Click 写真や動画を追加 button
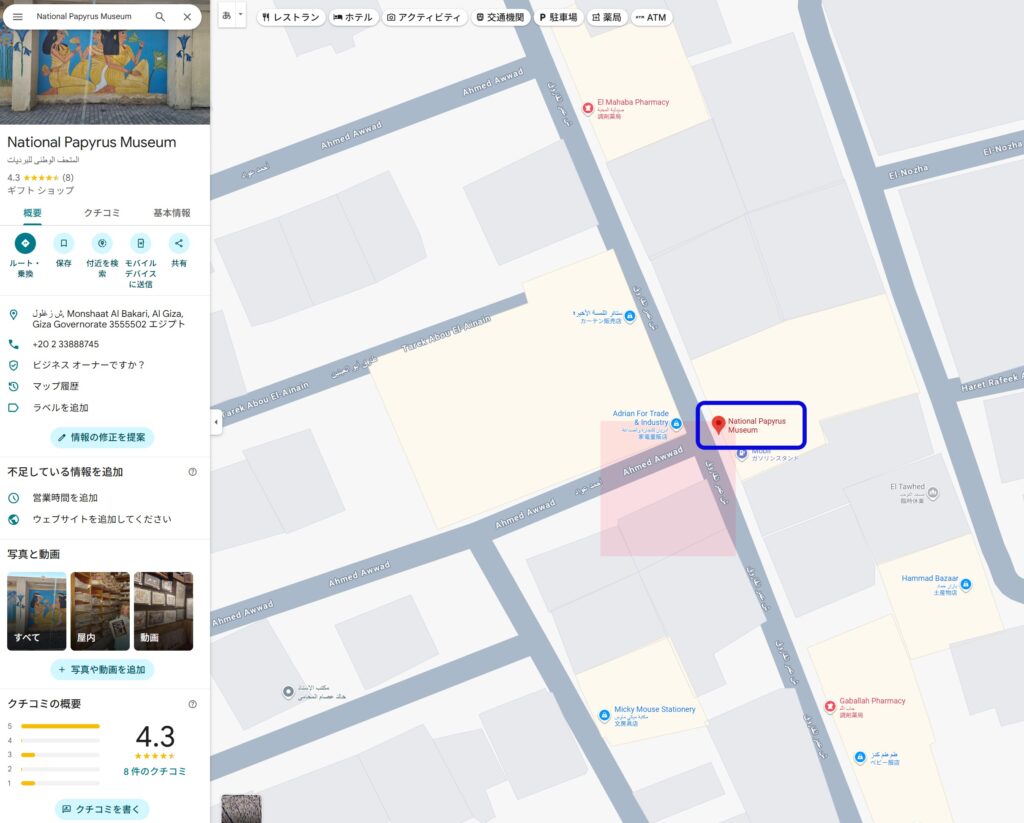Viewport: 1024px width, 823px height. (x=102, y=669)
